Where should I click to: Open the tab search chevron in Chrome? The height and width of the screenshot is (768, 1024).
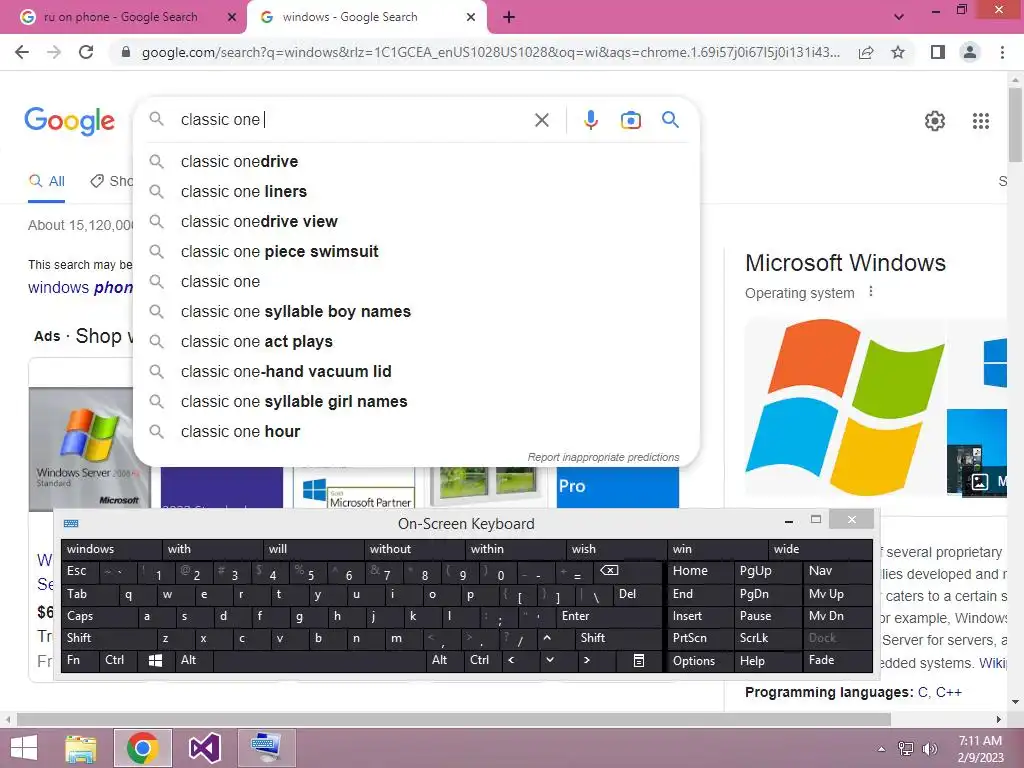point(899,17)
